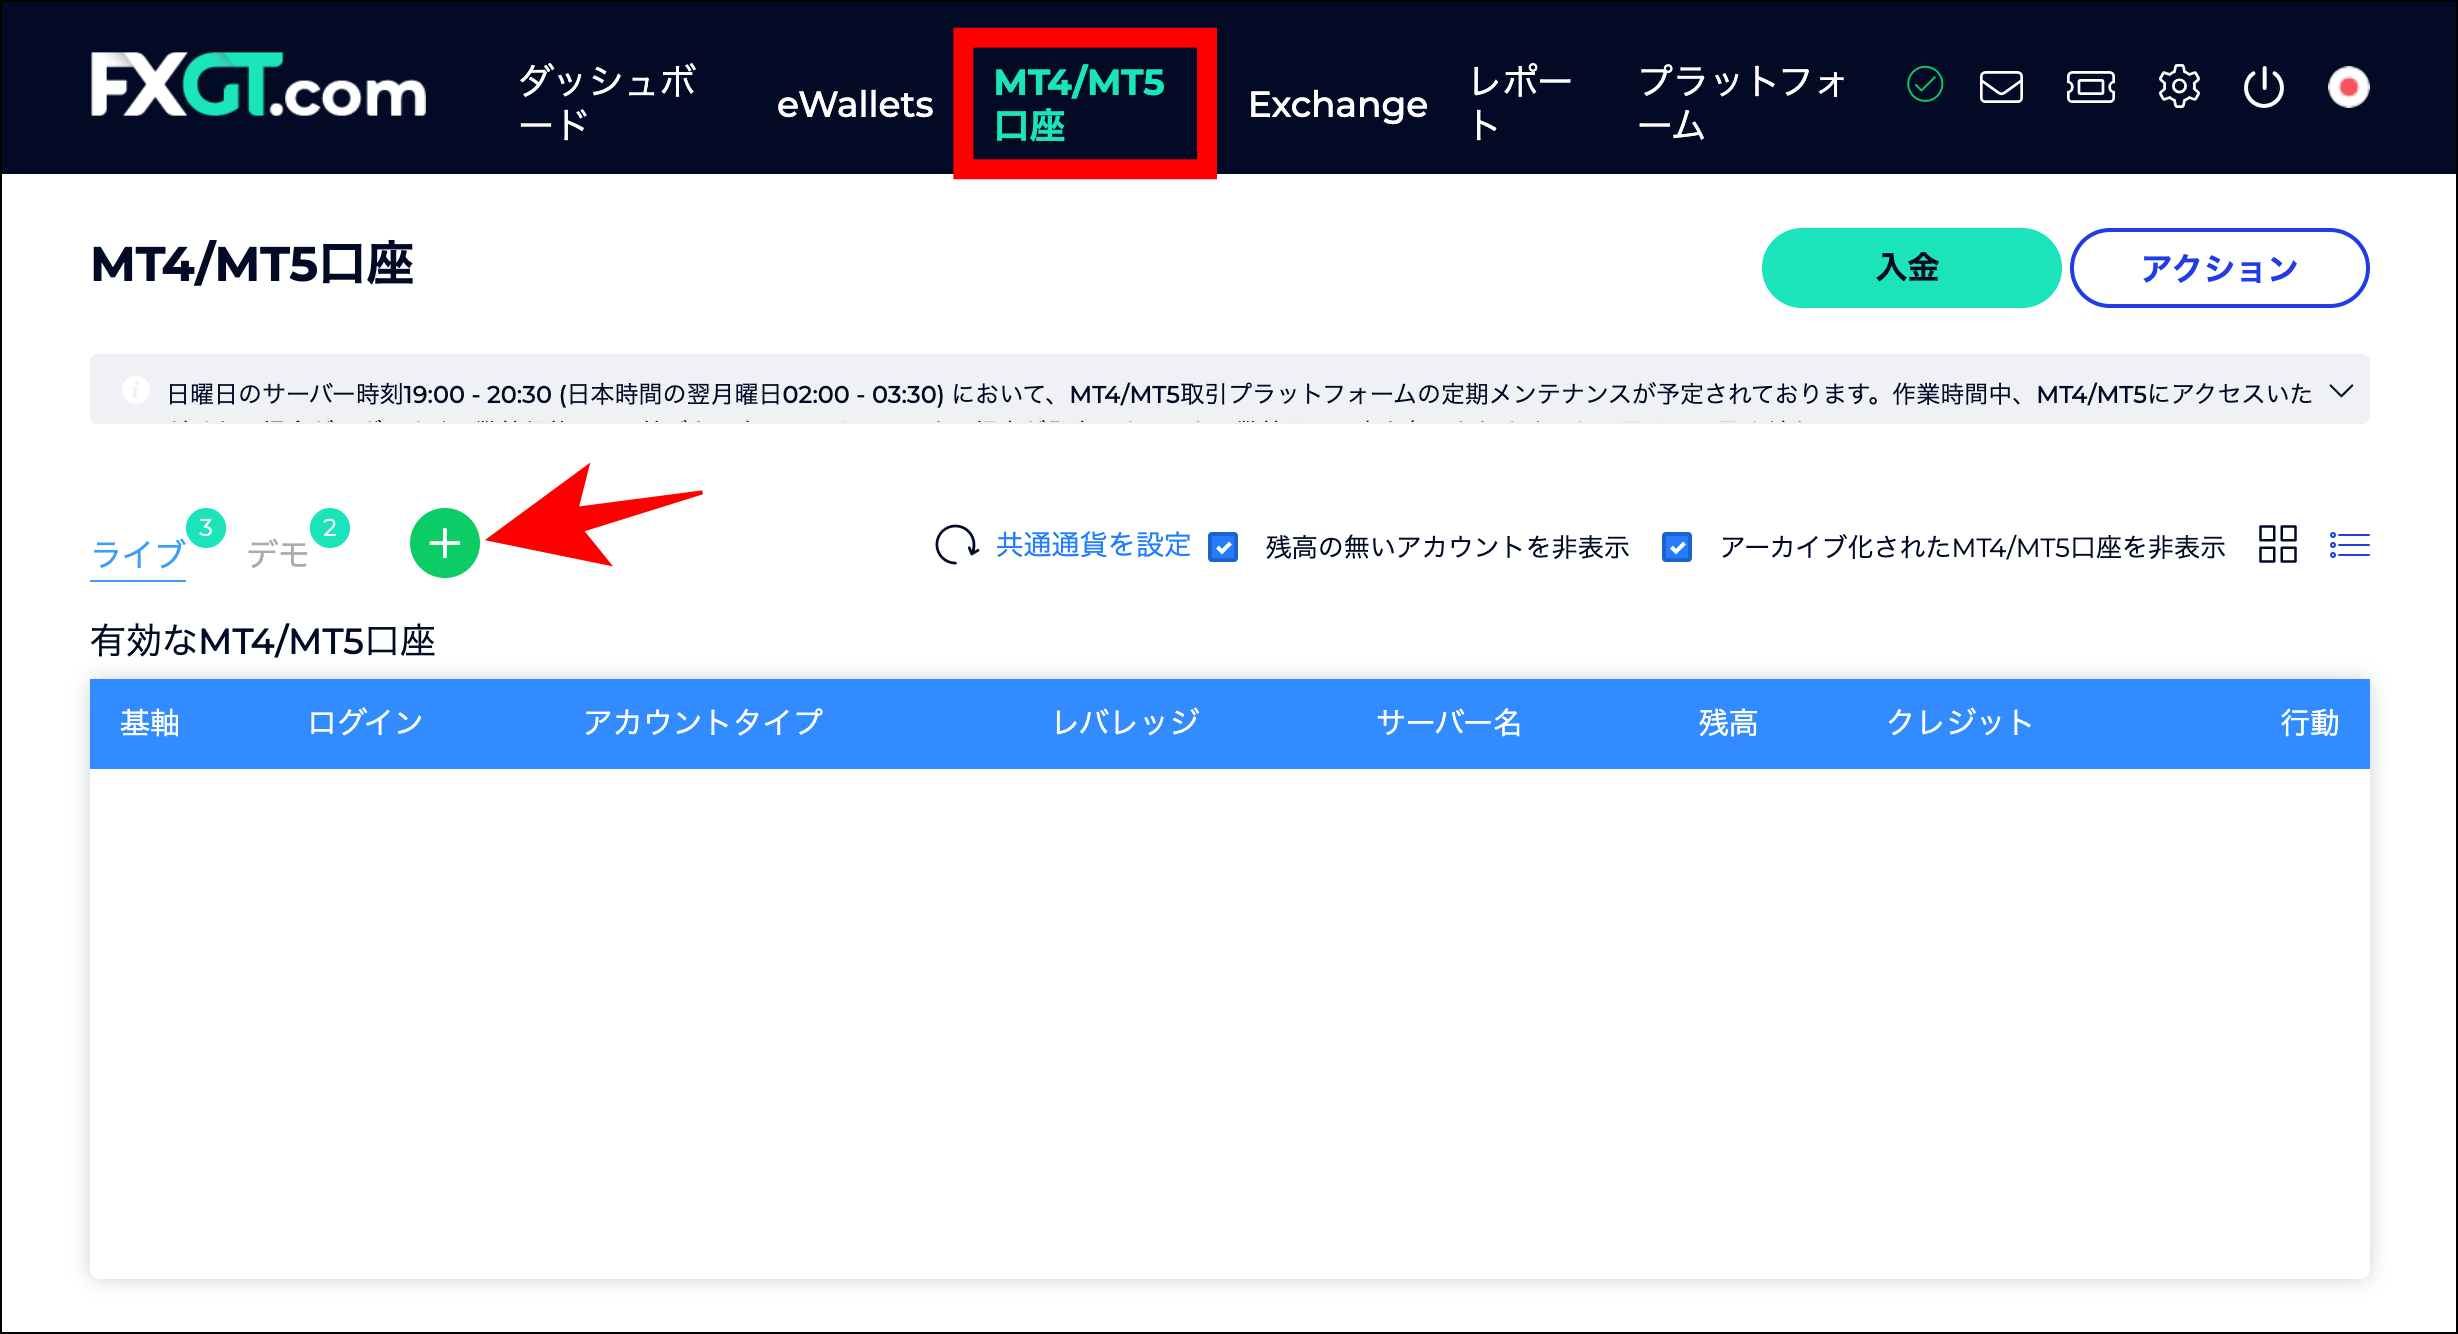The height and width of the screenshot is (1334, 2458).
Task: Open the Exchange menu item
Action: coord(1337,103)
